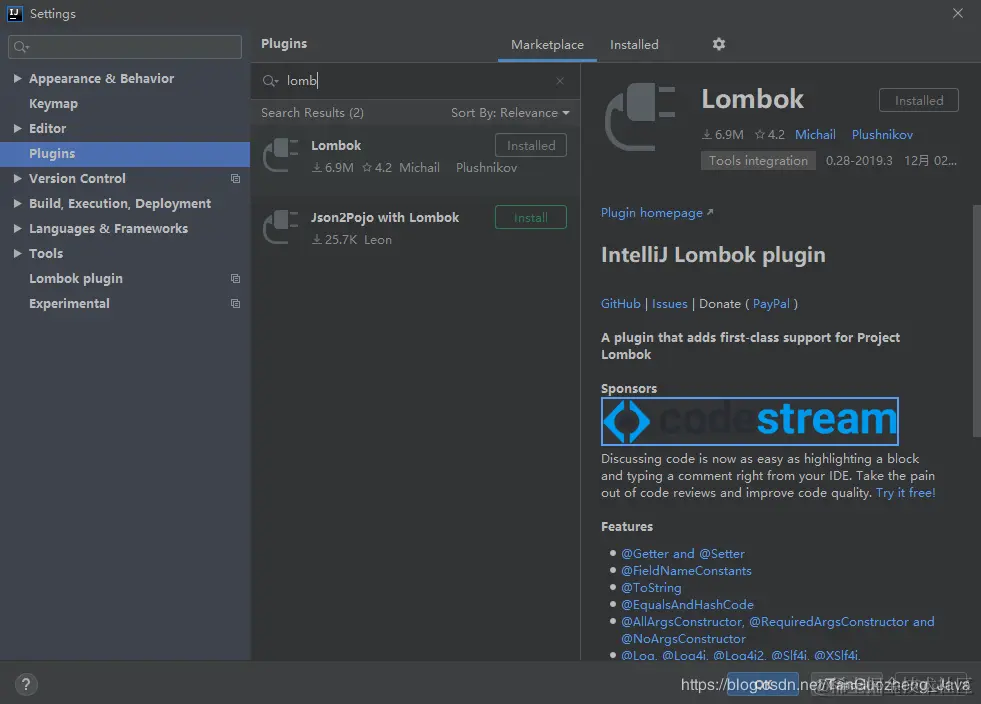Image resolution: width=981 pixels, height=704 pixels.
Task: Click the plugin details vertical scrollbar
Action: (x=977, y=321)
